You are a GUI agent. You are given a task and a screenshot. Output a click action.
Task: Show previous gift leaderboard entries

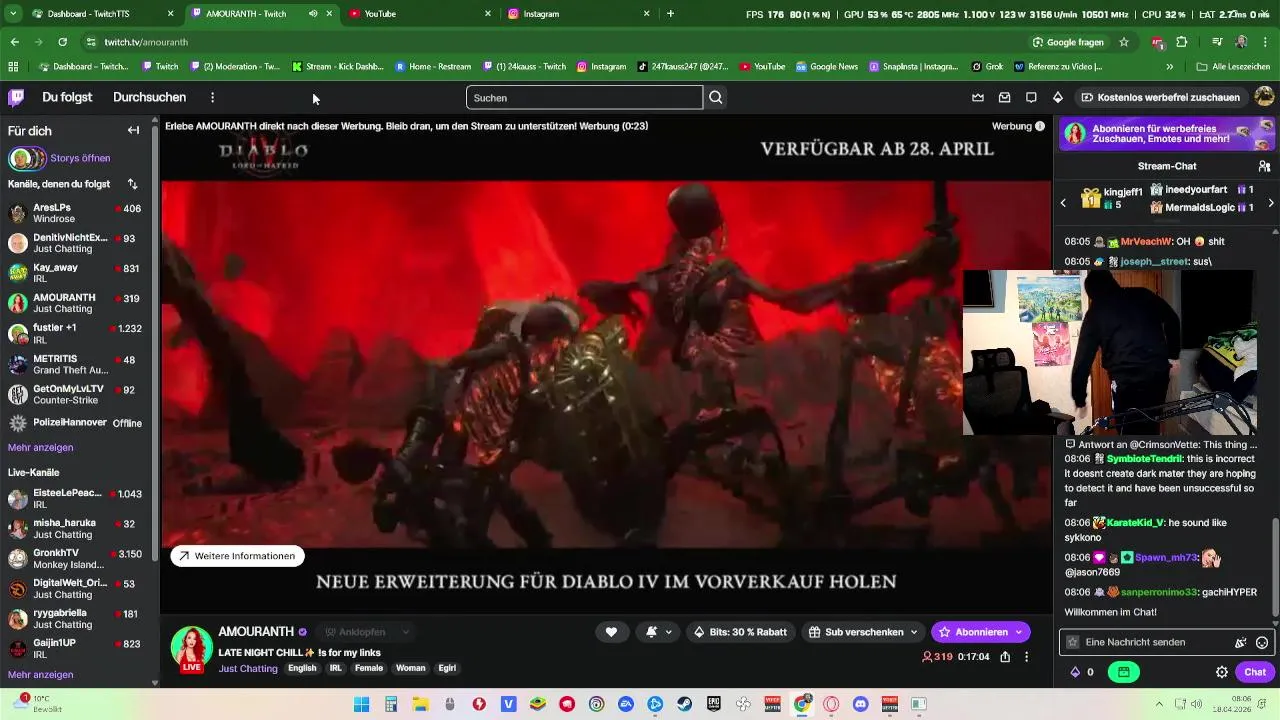(1063, 202)
